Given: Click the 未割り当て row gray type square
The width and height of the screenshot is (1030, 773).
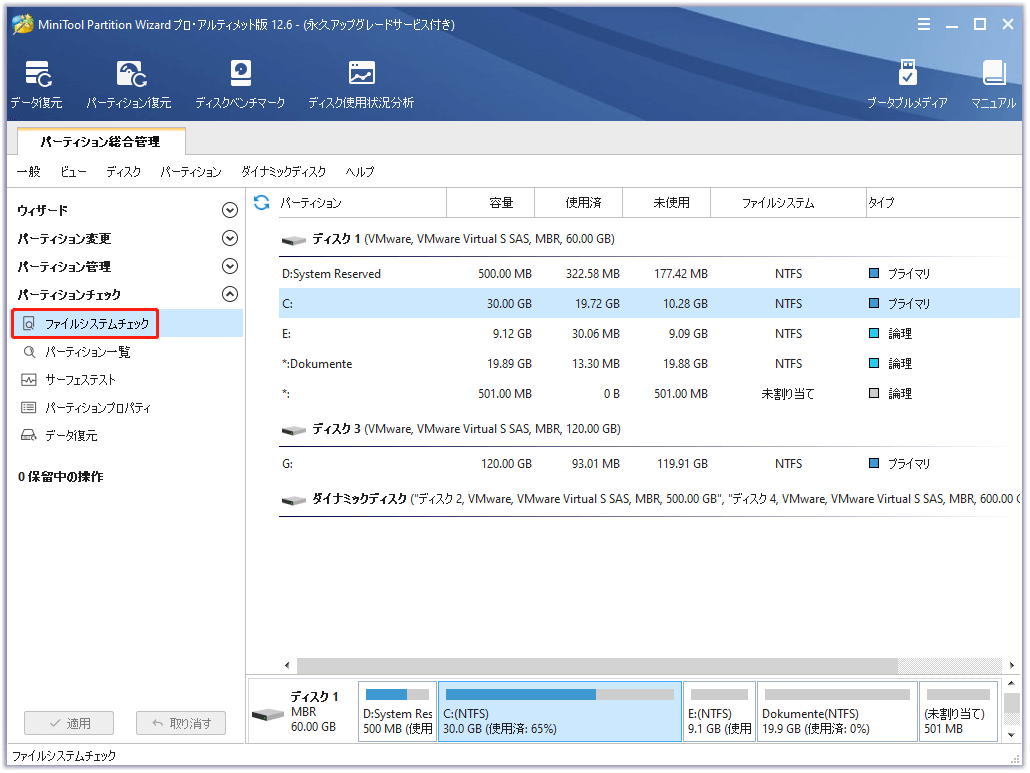Looking at the screenshot, I should click(874, 393).
